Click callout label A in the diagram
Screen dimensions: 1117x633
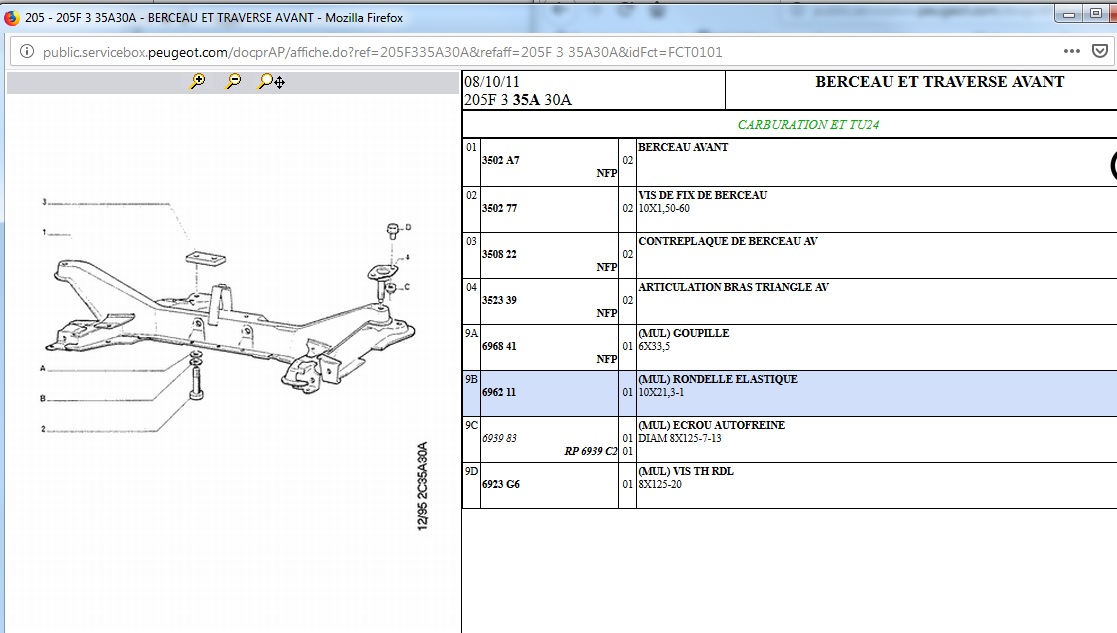[43, 368]
